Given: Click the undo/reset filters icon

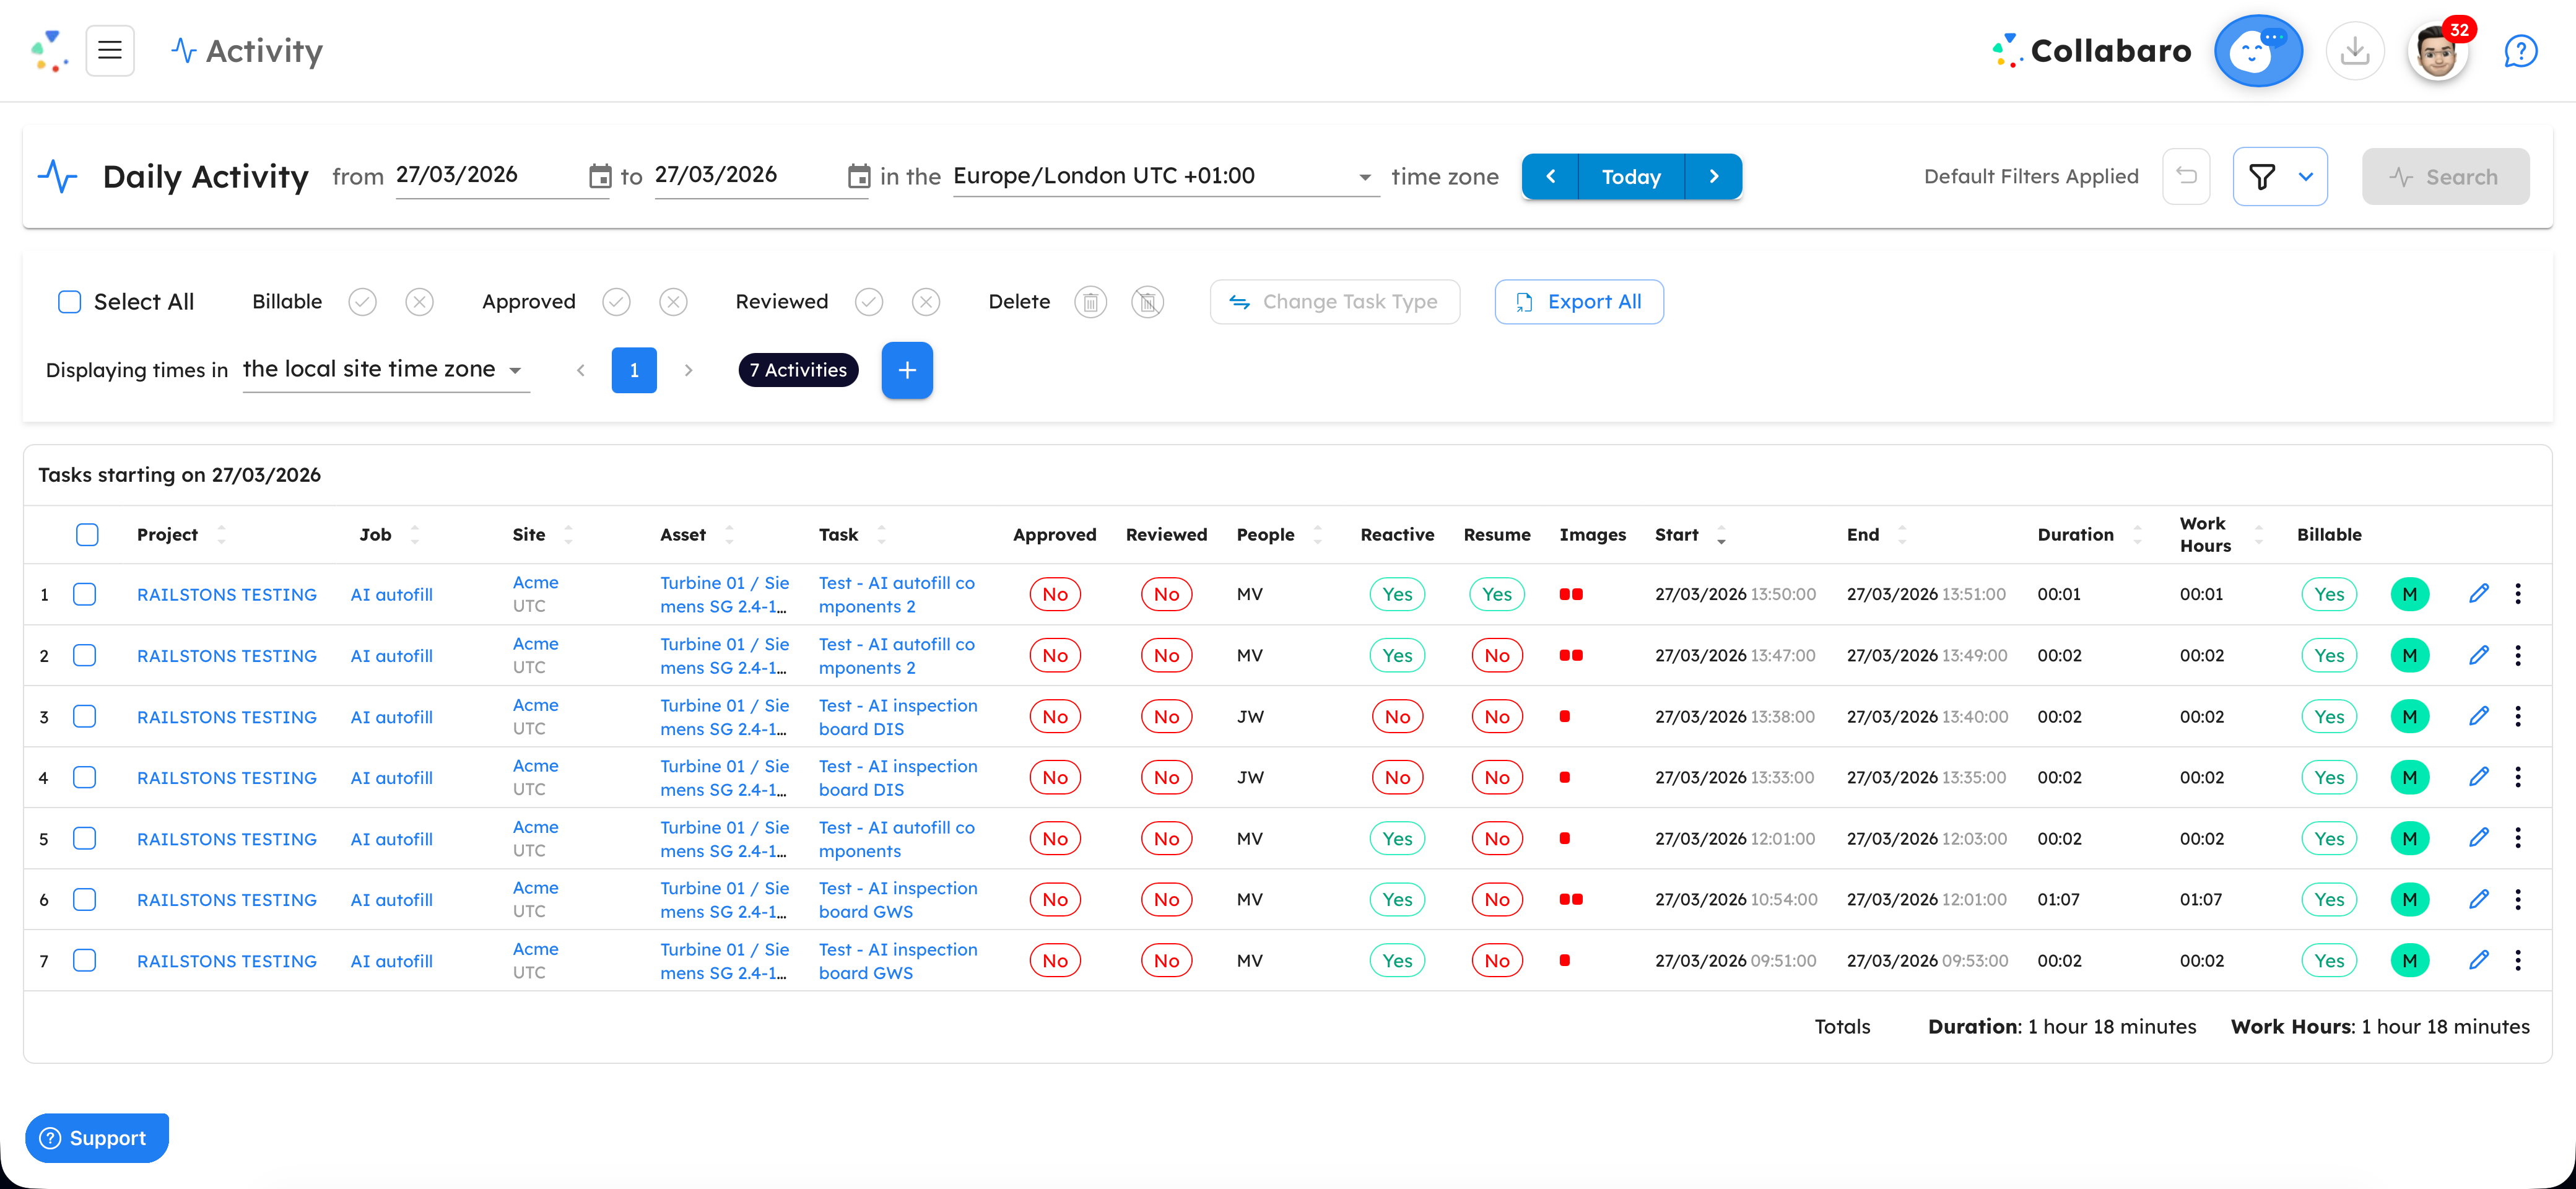Looking at the screenshot, I should click(x=2186, y=176).
